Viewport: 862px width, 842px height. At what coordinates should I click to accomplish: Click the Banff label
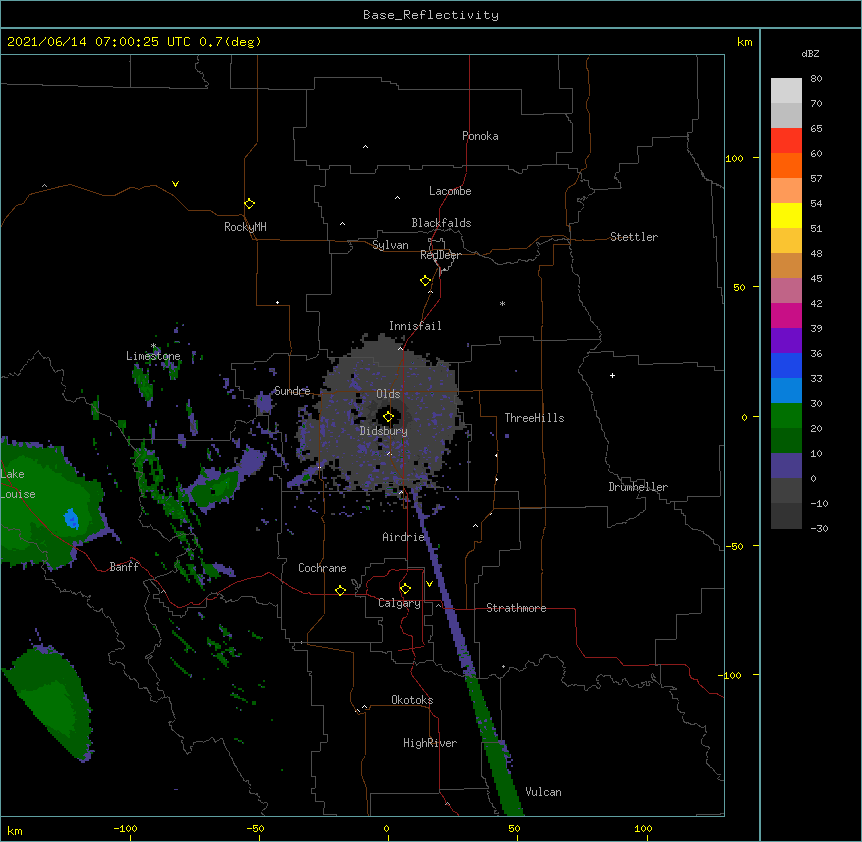pos(124,567)
